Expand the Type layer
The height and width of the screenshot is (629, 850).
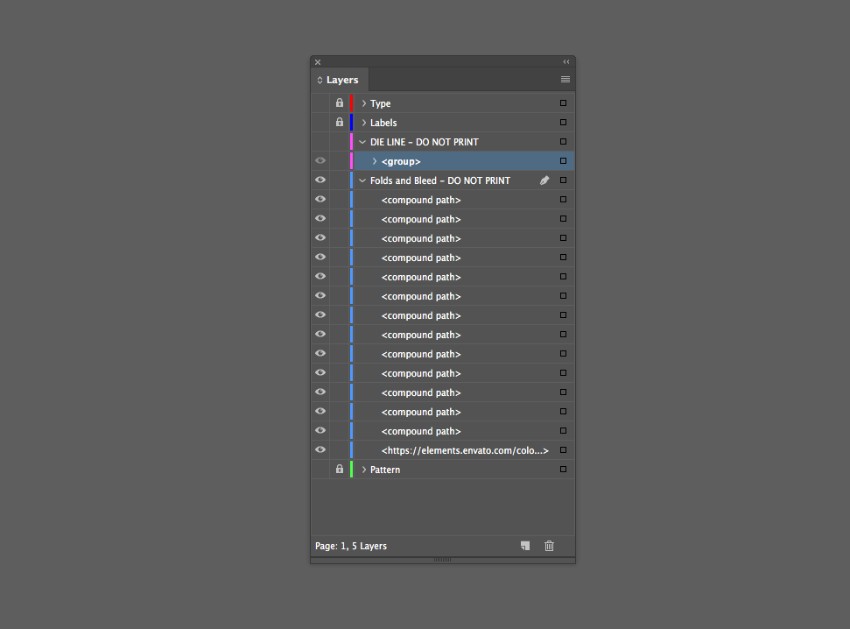pos(363,104)
